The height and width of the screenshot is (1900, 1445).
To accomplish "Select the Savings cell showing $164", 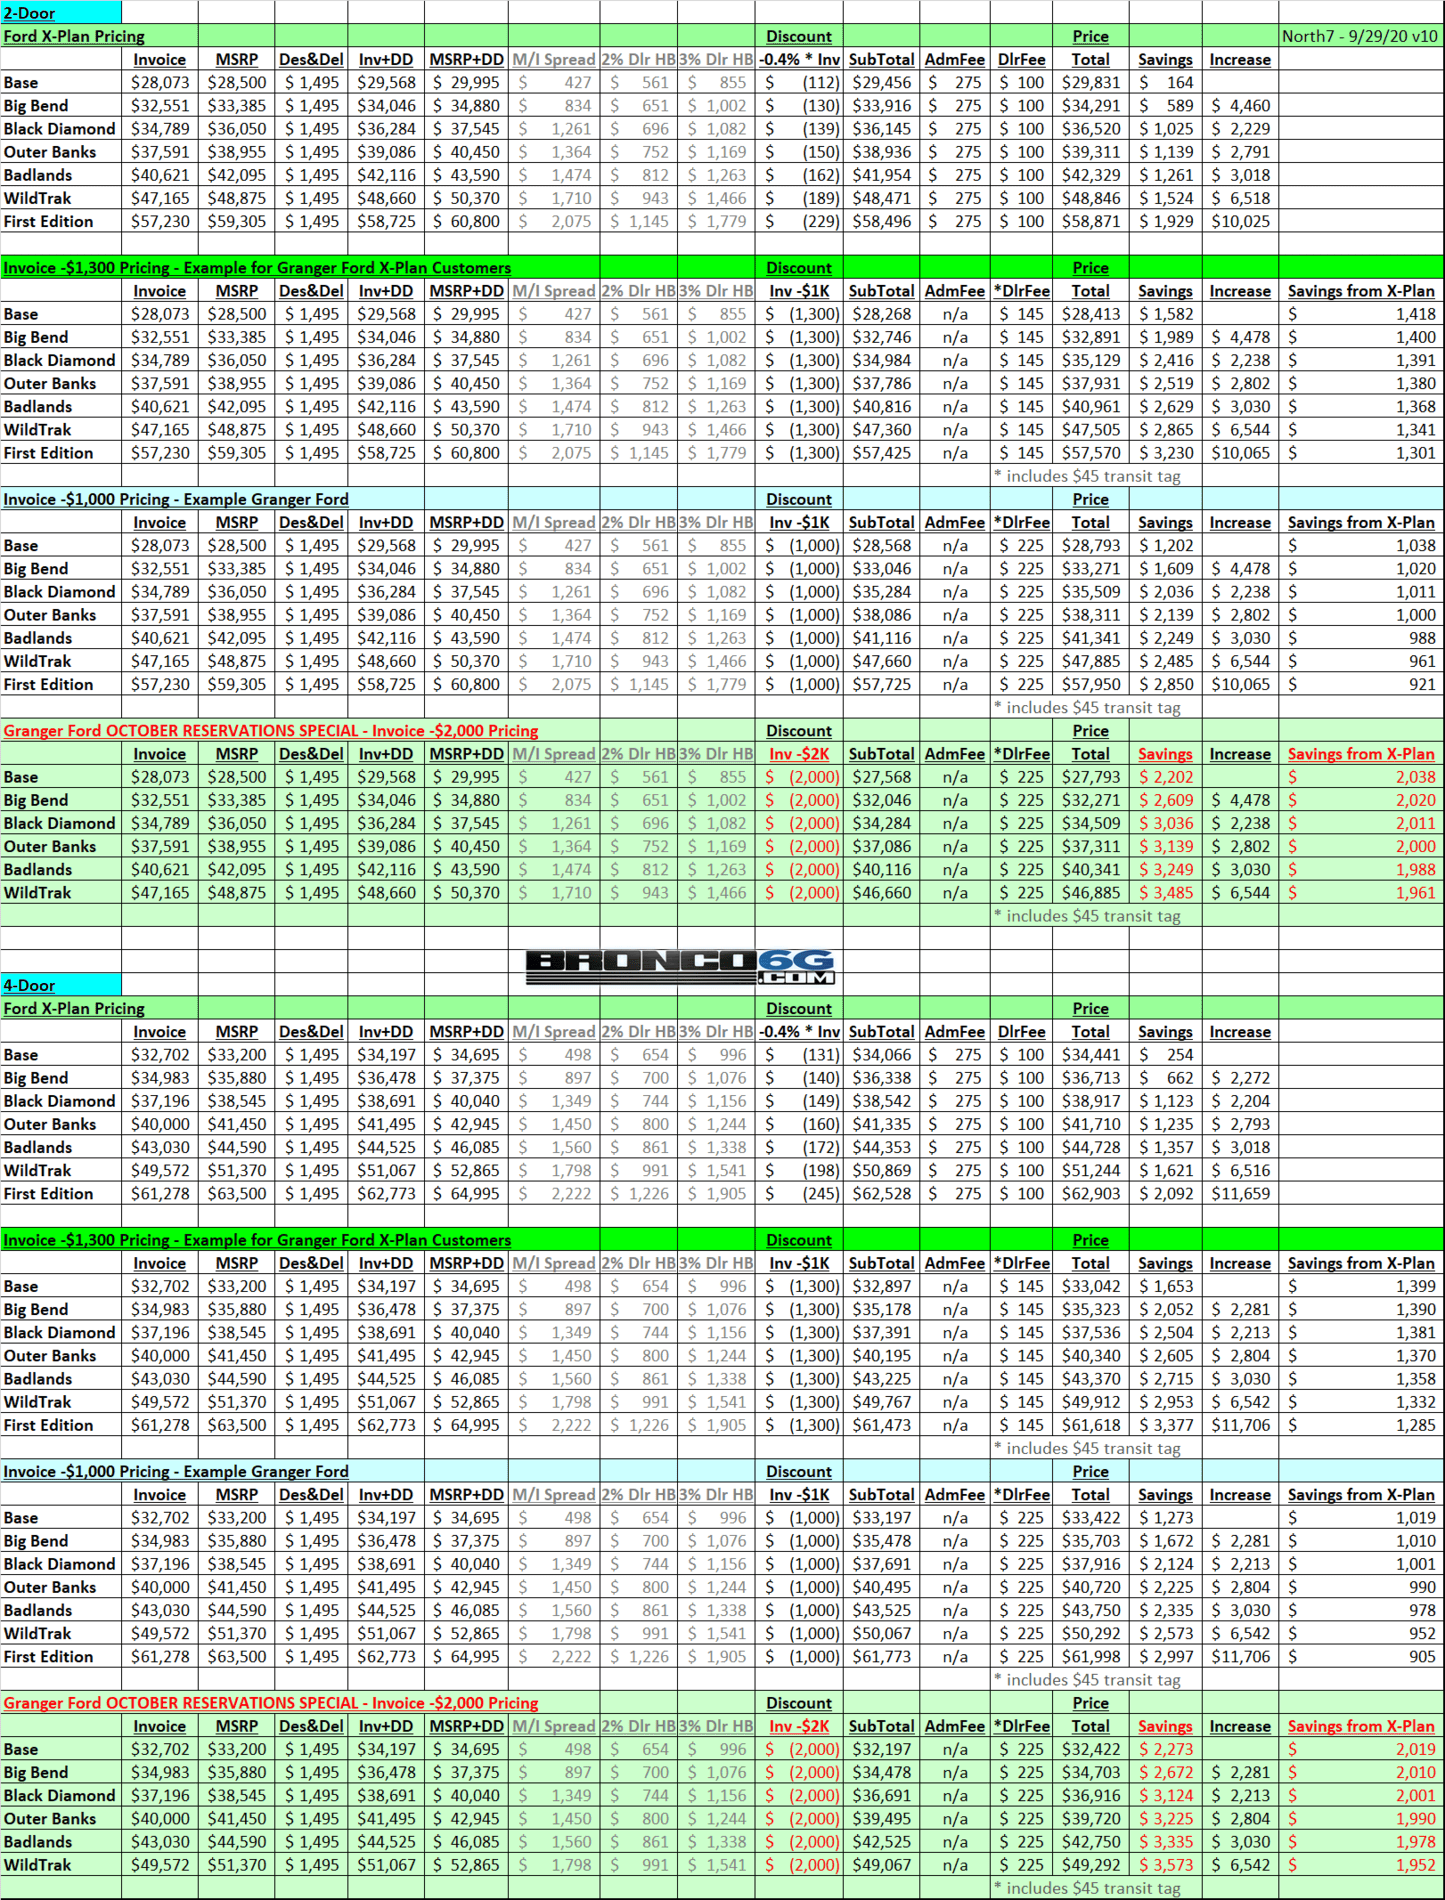I will [1166, 83].
